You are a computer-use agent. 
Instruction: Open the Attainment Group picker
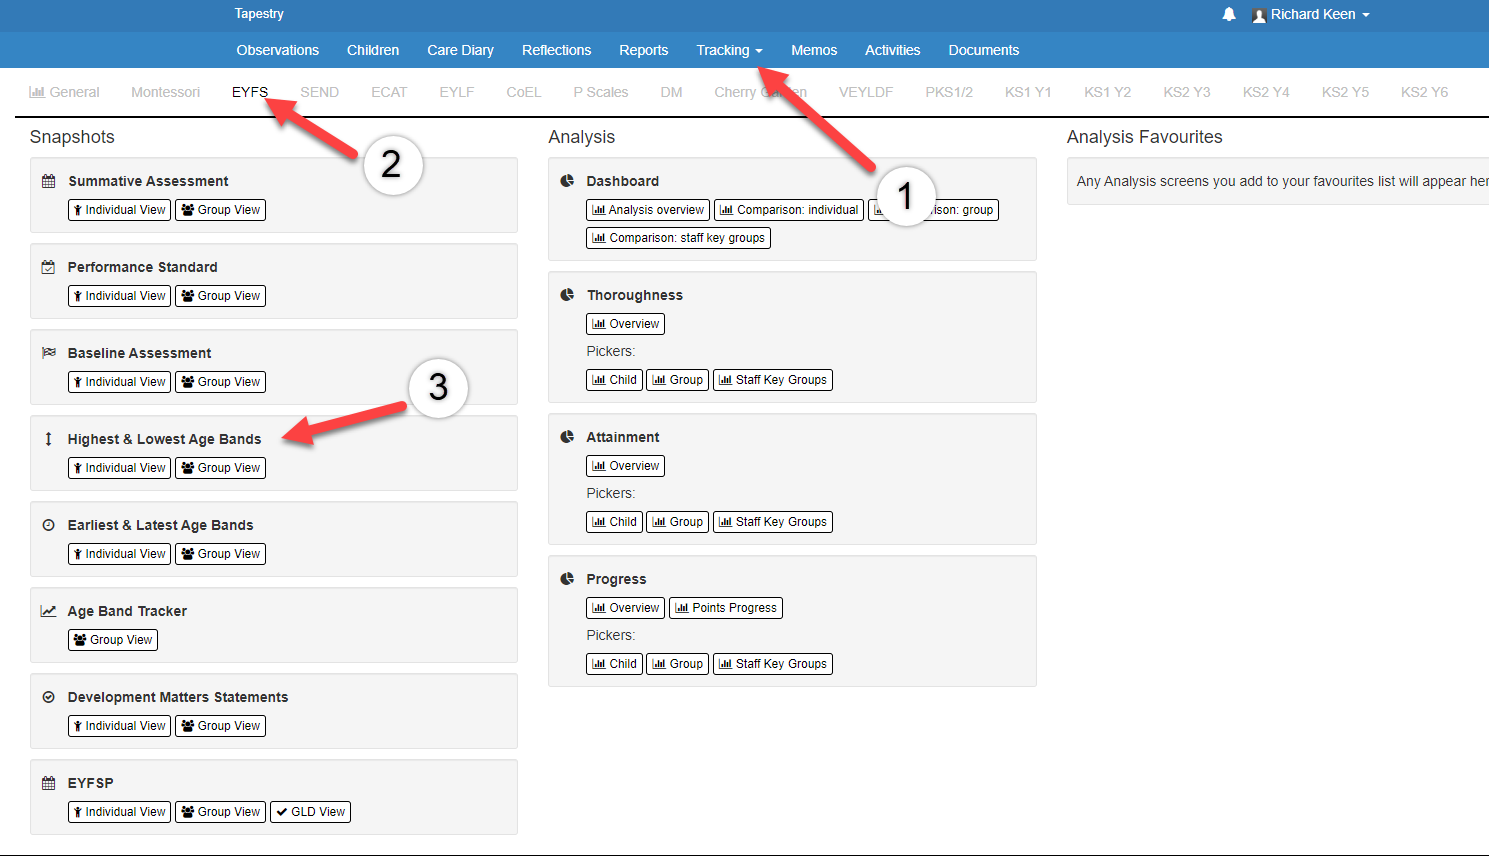coord(677,522)
